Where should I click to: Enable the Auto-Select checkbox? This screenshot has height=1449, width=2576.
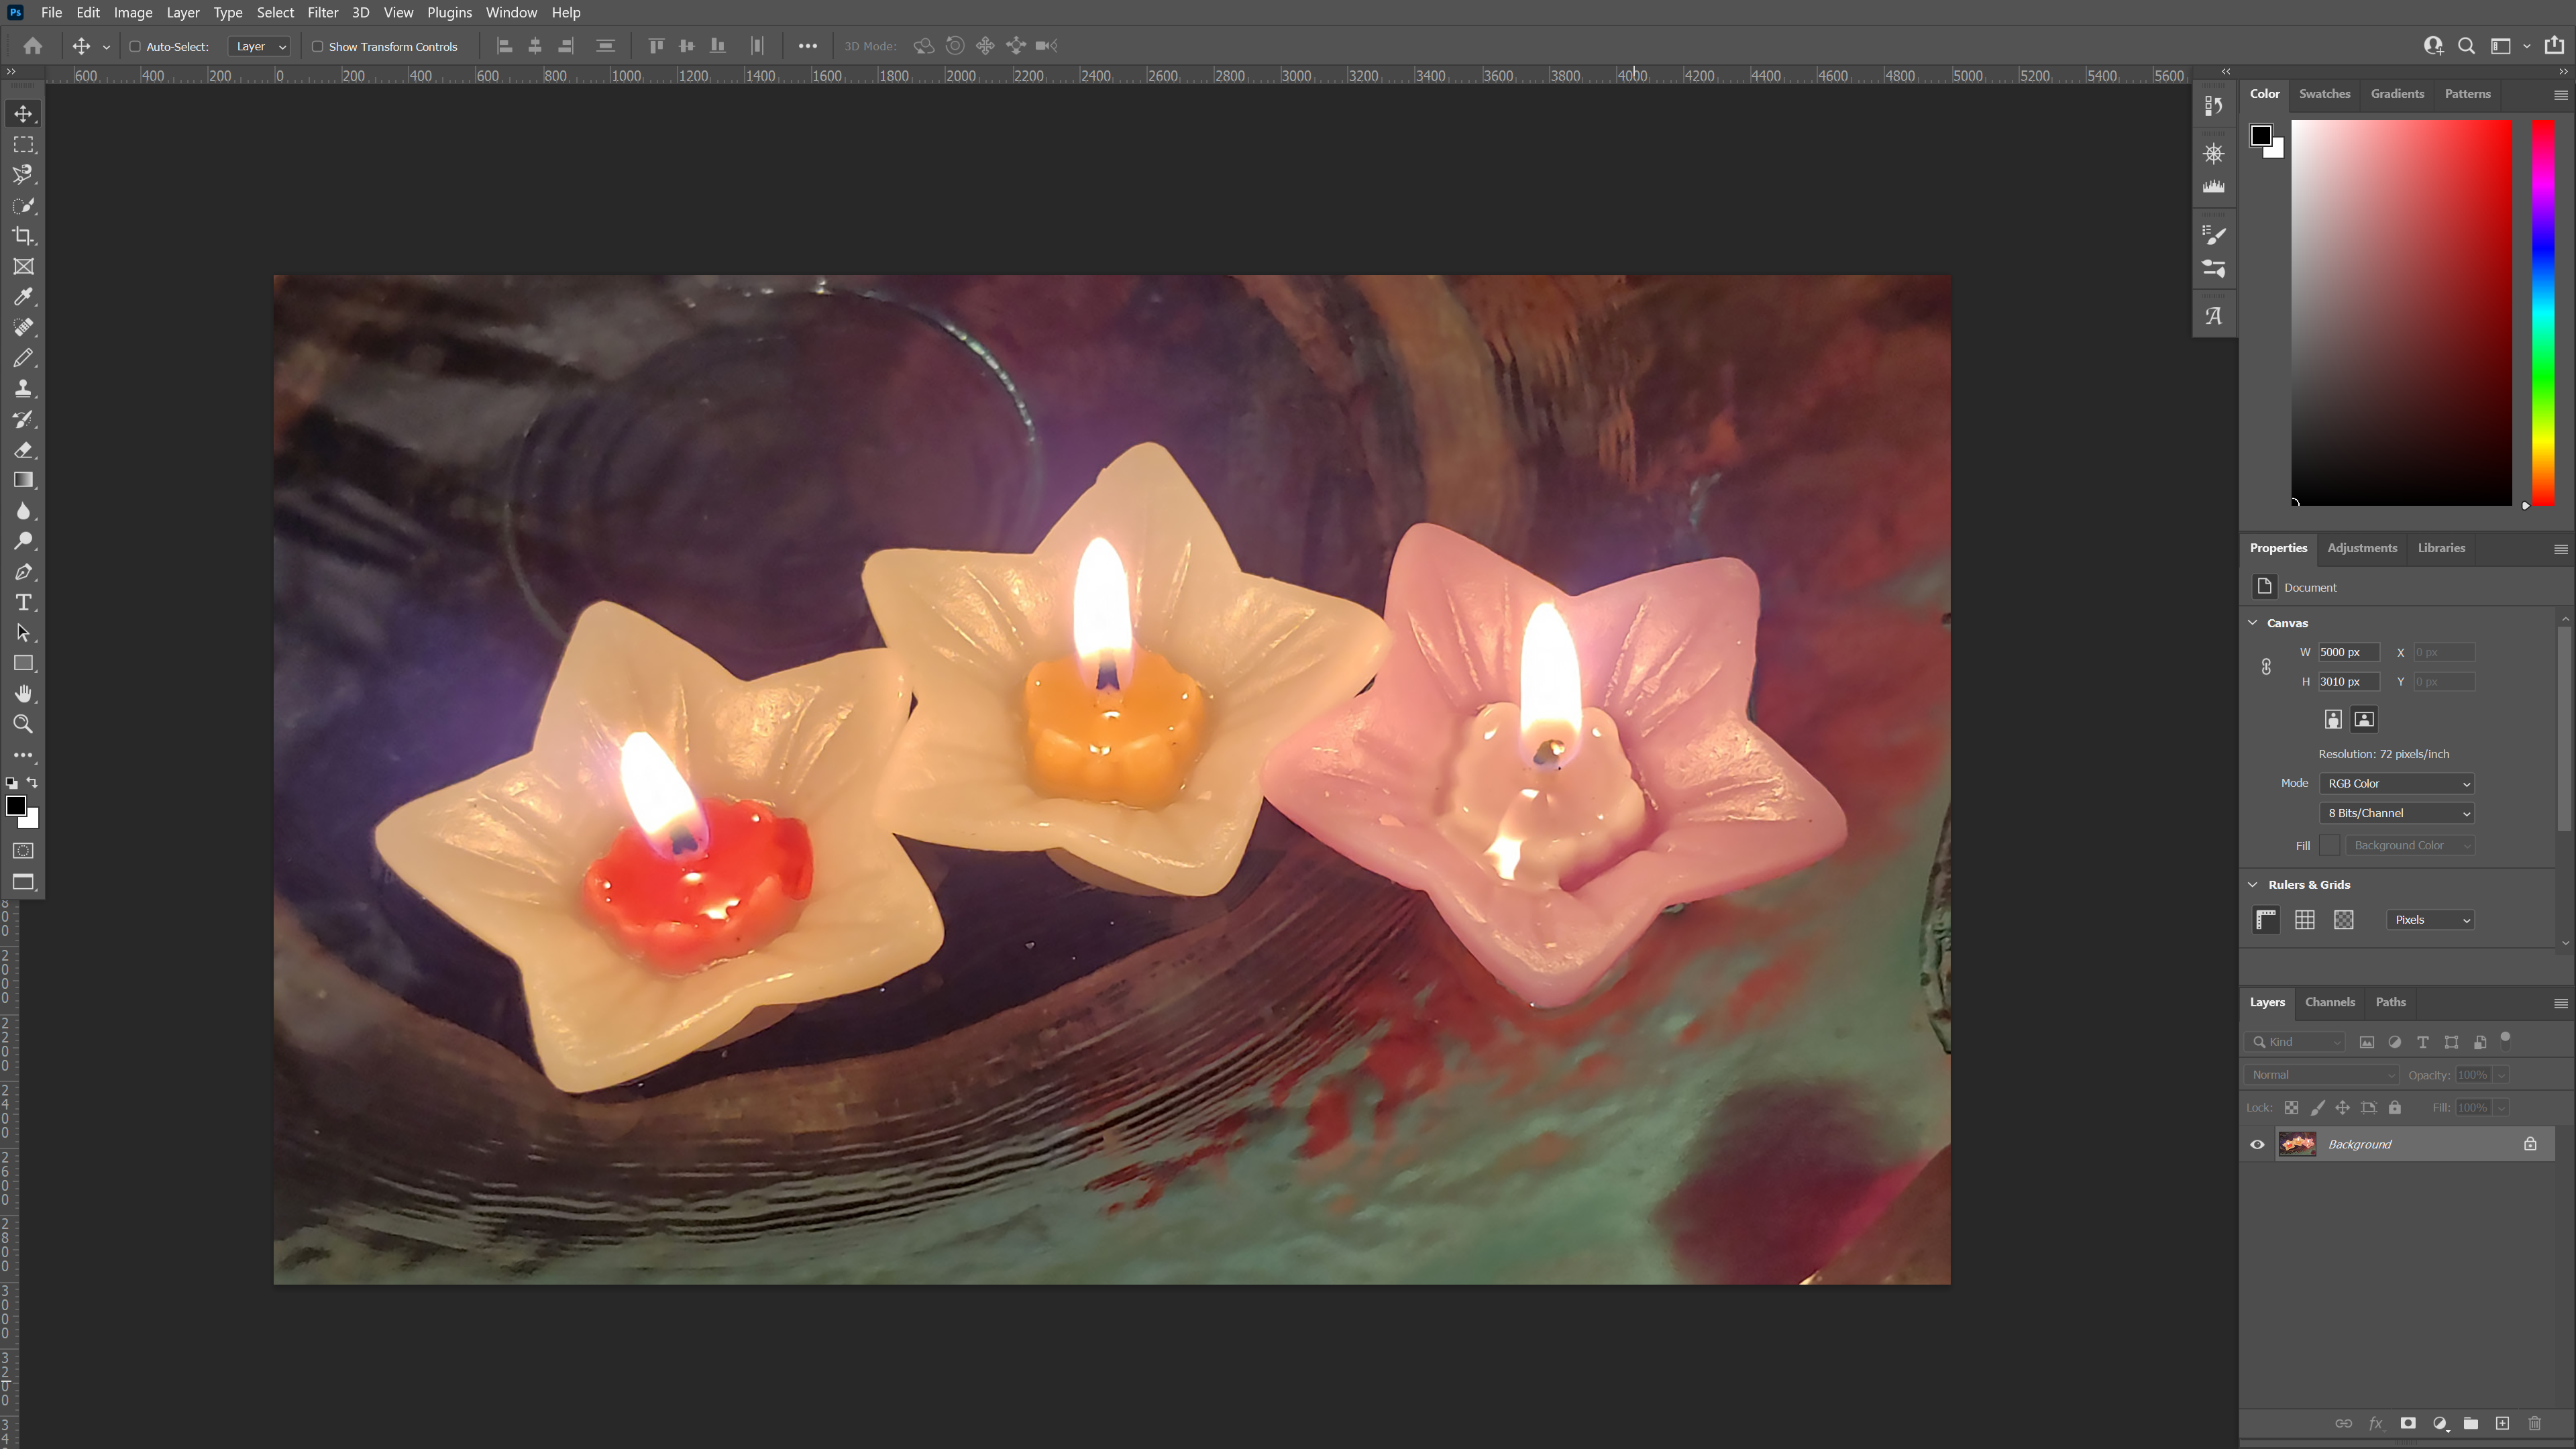135,46
